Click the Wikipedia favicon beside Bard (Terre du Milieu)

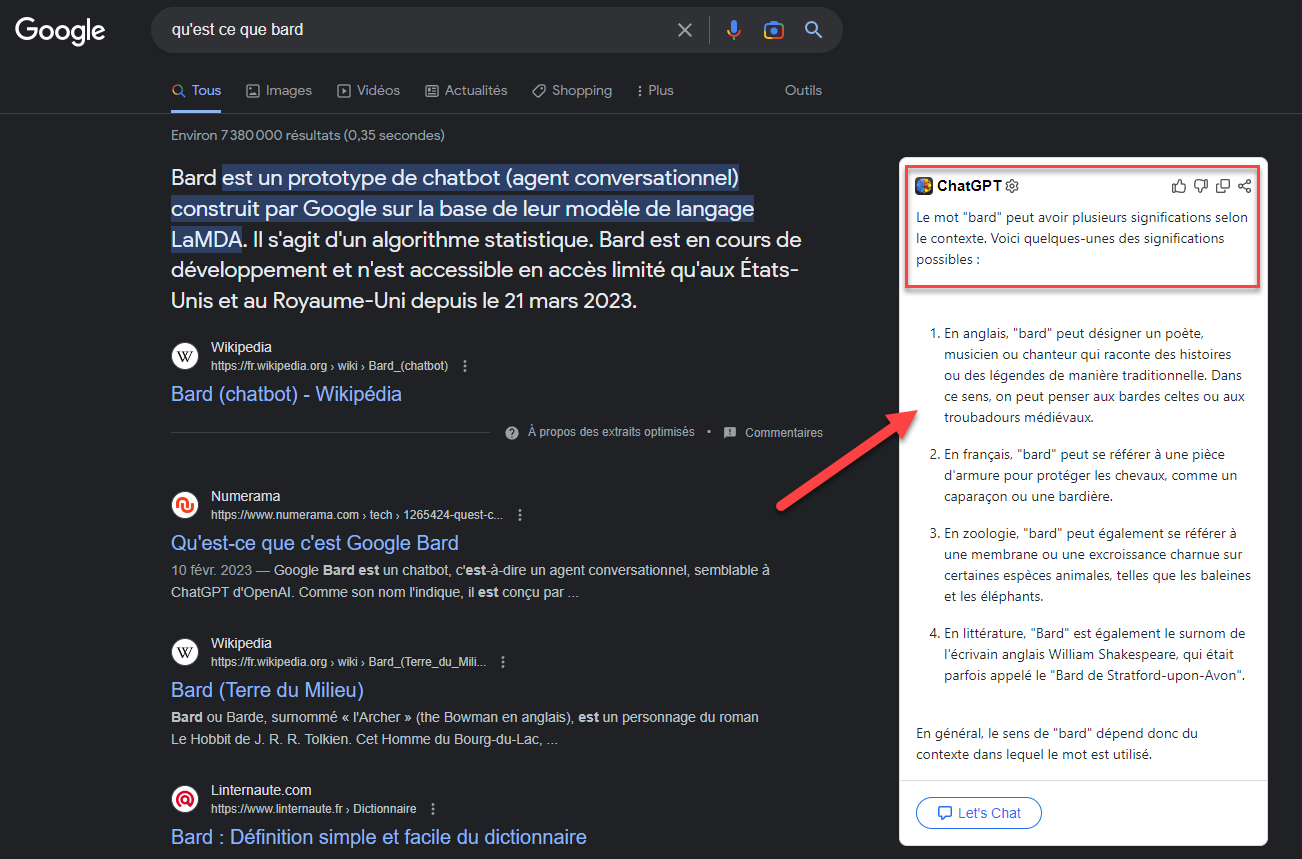(x=185, y=652)
